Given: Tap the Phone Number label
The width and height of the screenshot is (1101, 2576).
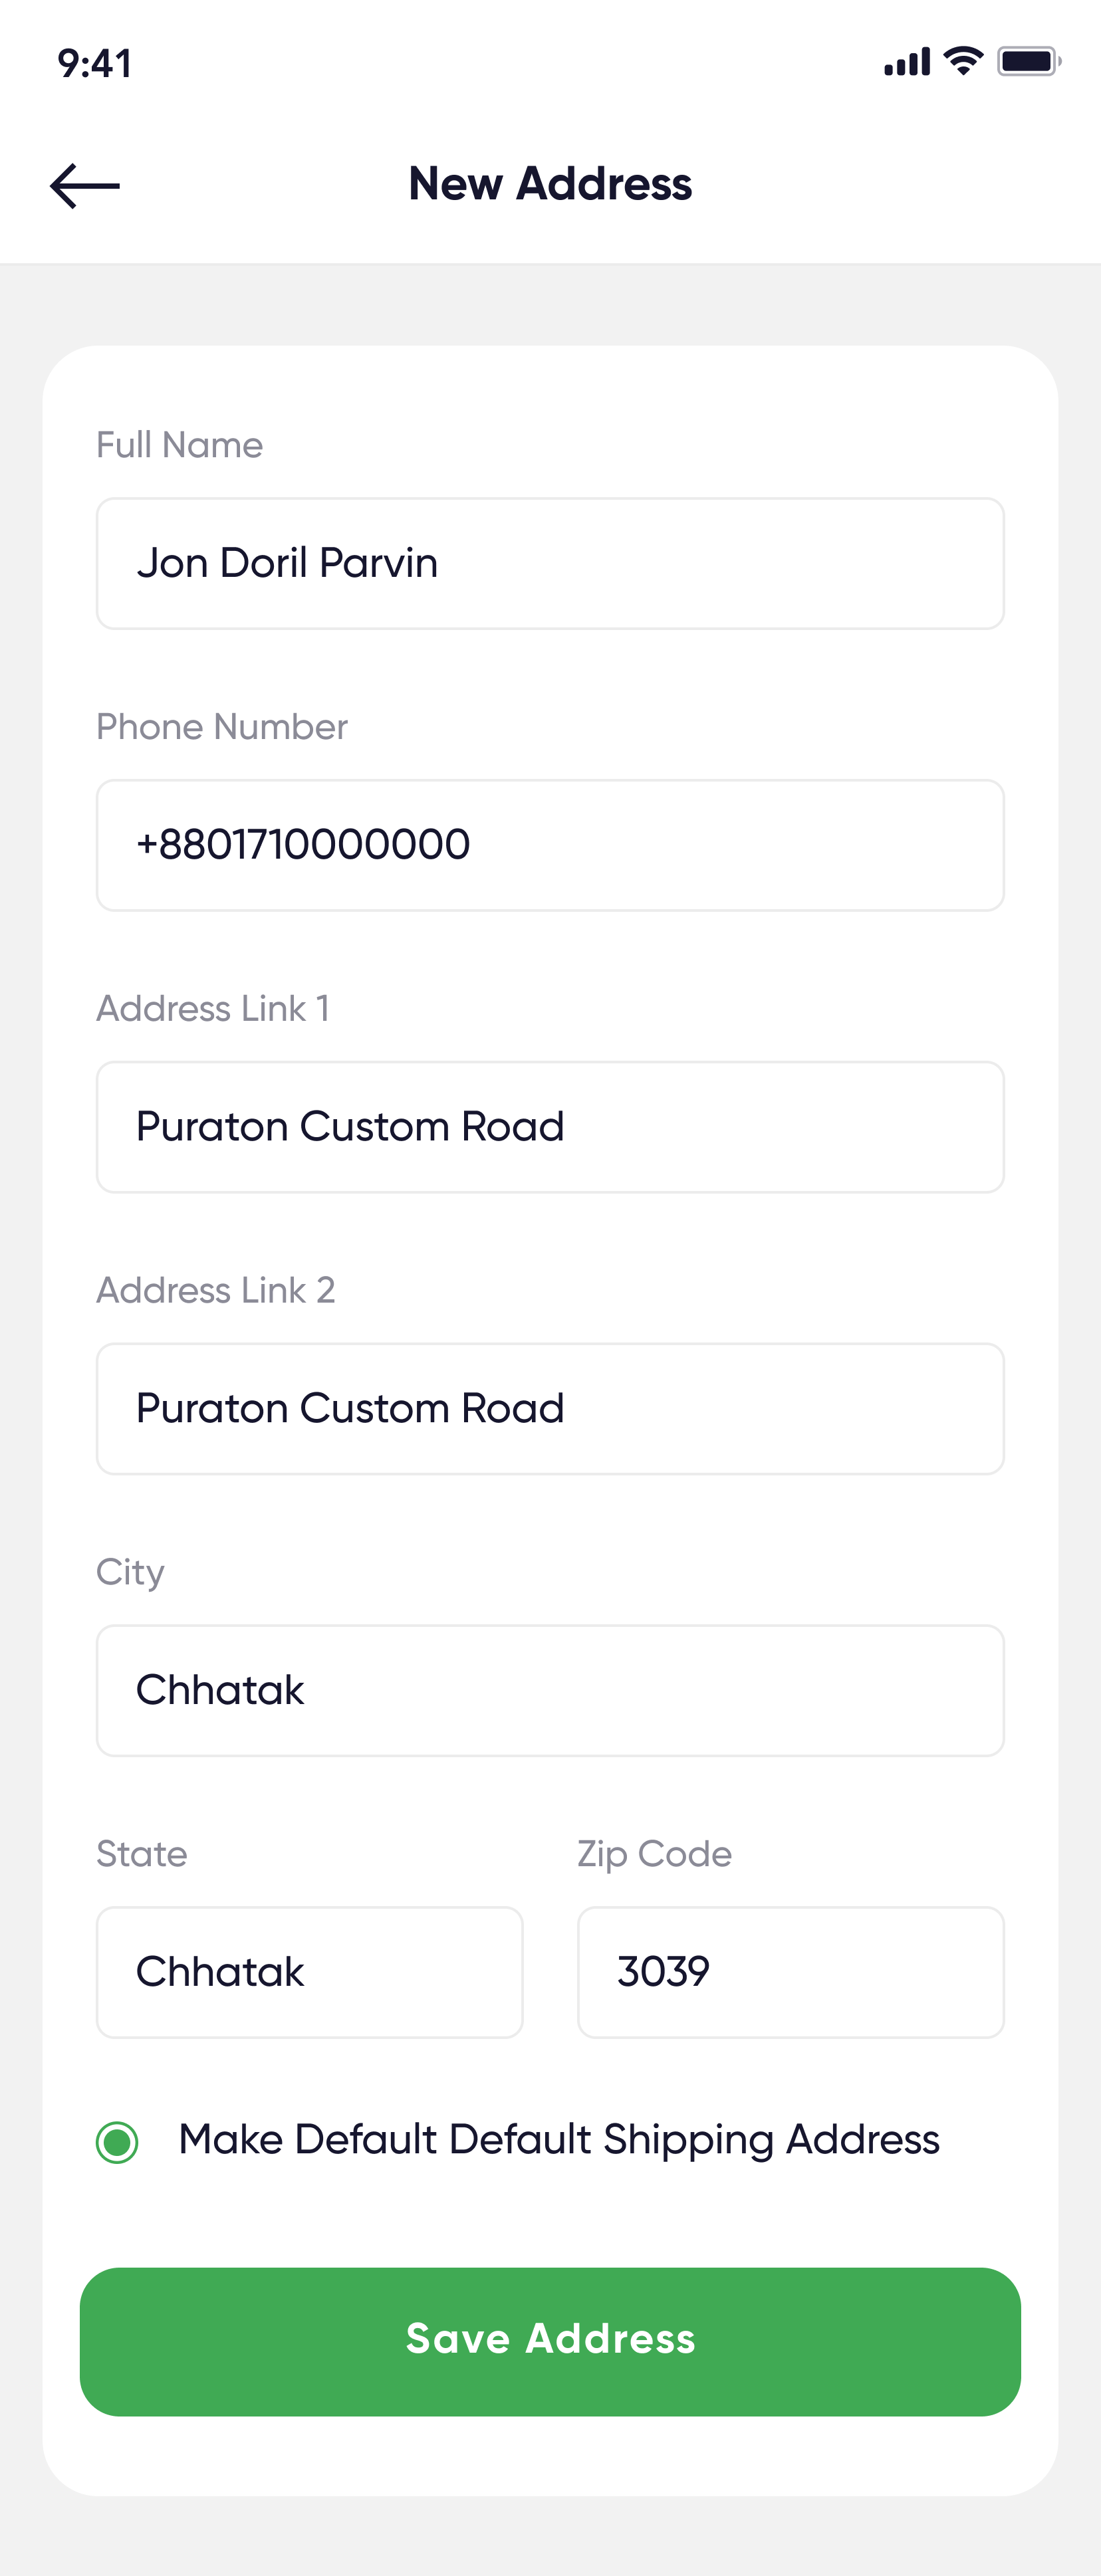Looking at the screenshot, I should tap(222, 727).
